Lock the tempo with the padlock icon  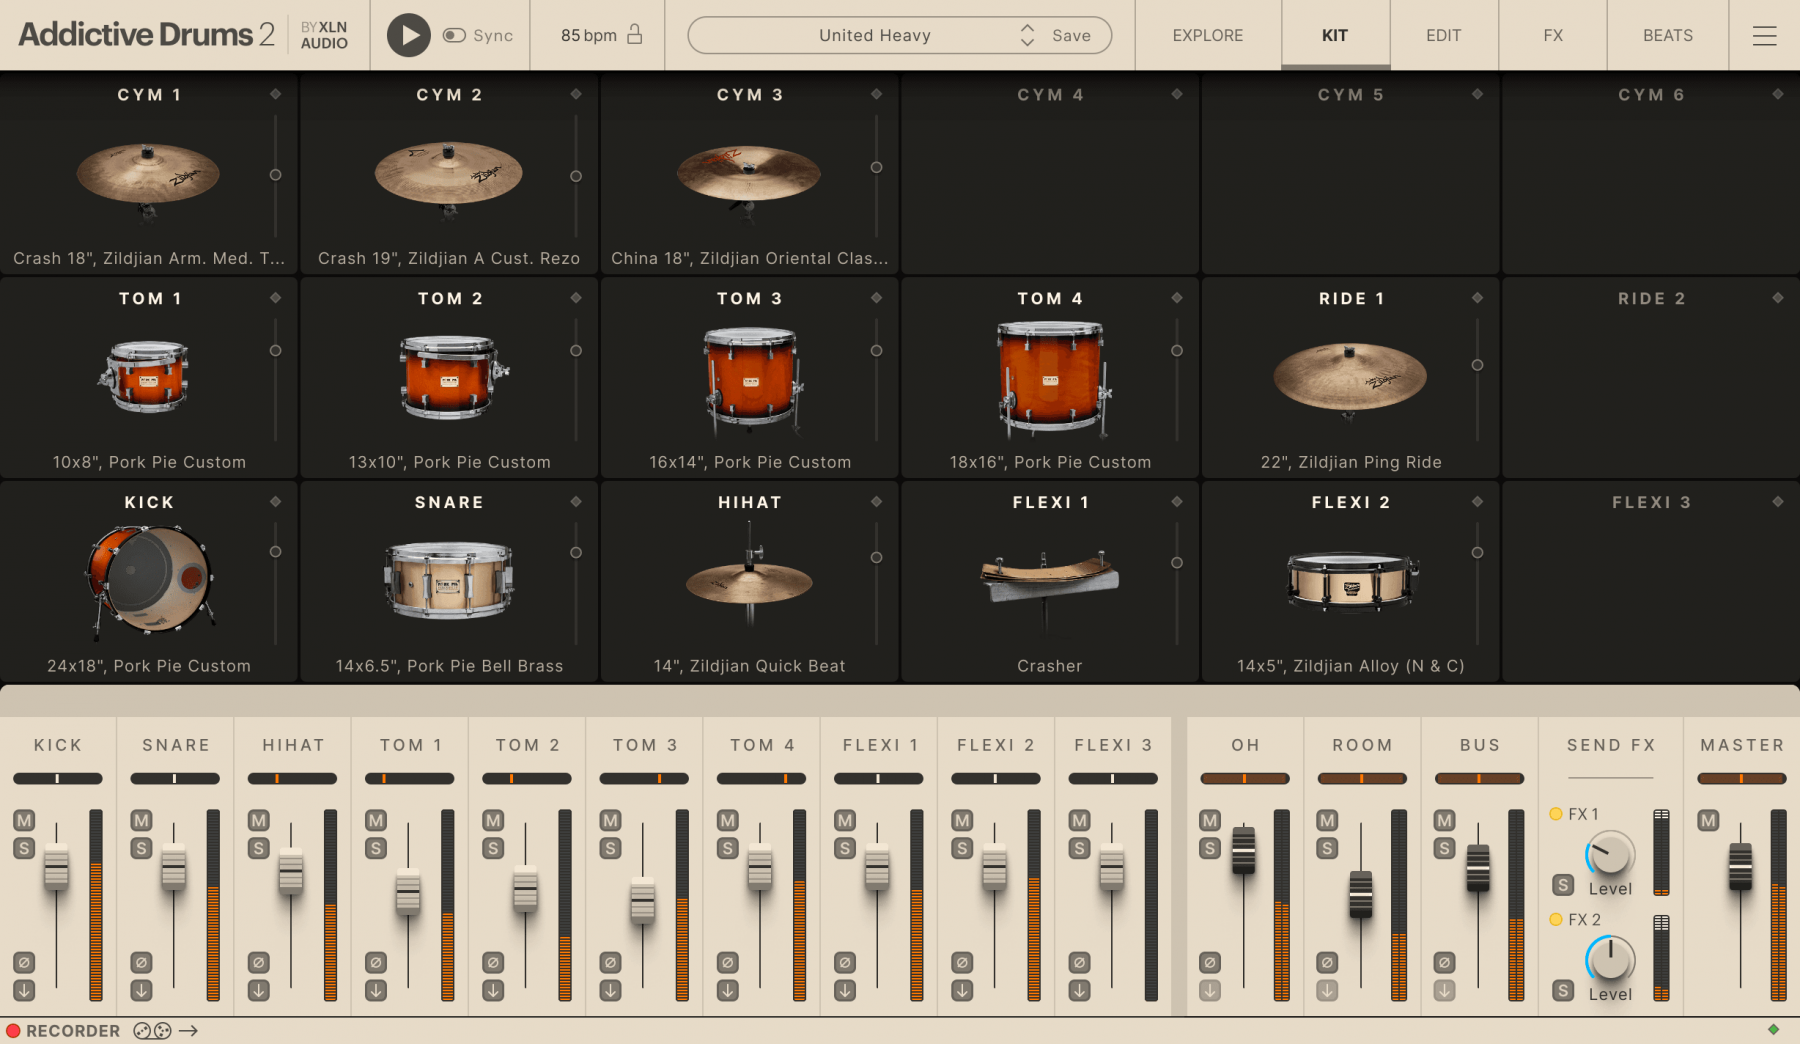[x=634, y=35]
